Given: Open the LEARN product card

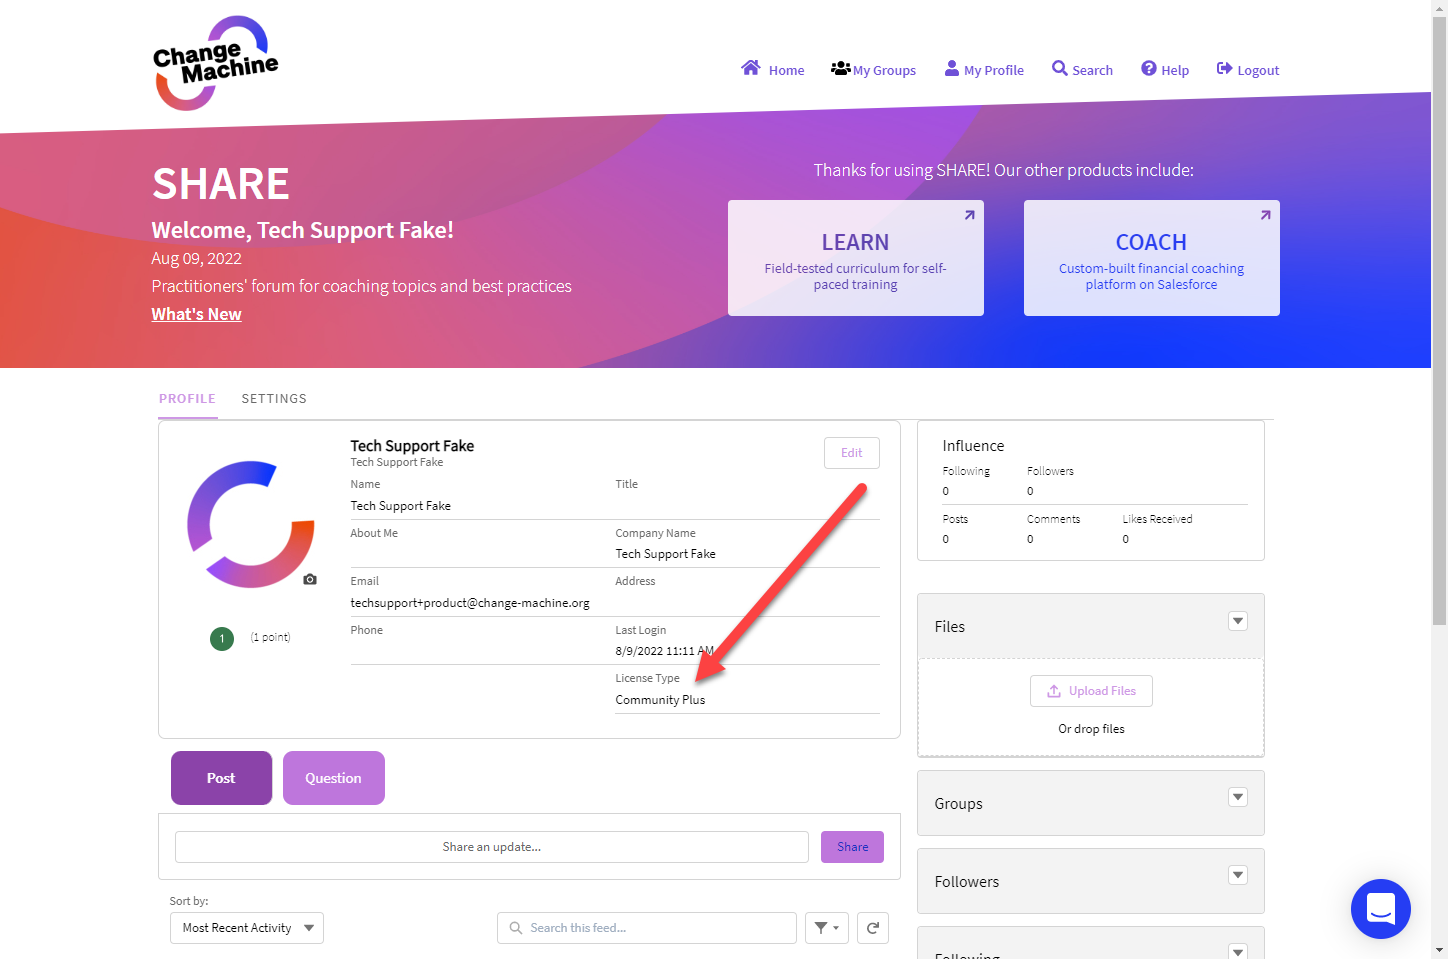Looking at the screenshot, I should click(x=856, y=258).
